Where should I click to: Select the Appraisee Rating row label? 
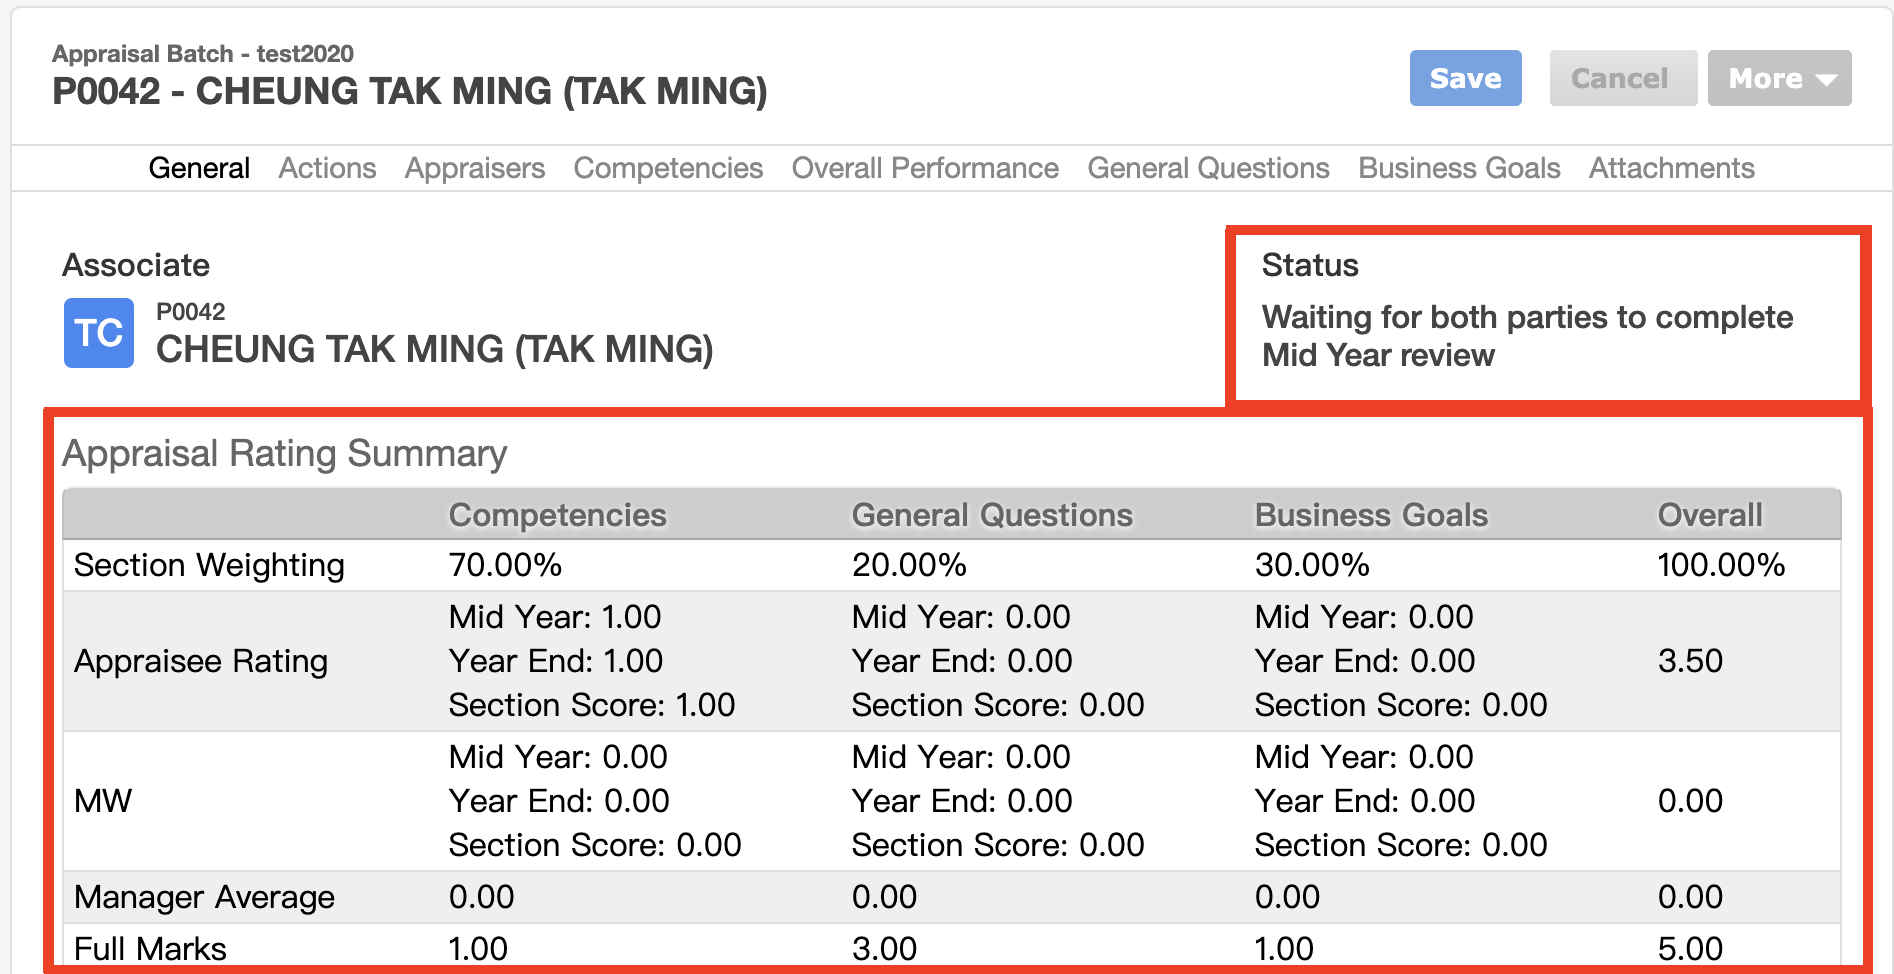point(201,661)
